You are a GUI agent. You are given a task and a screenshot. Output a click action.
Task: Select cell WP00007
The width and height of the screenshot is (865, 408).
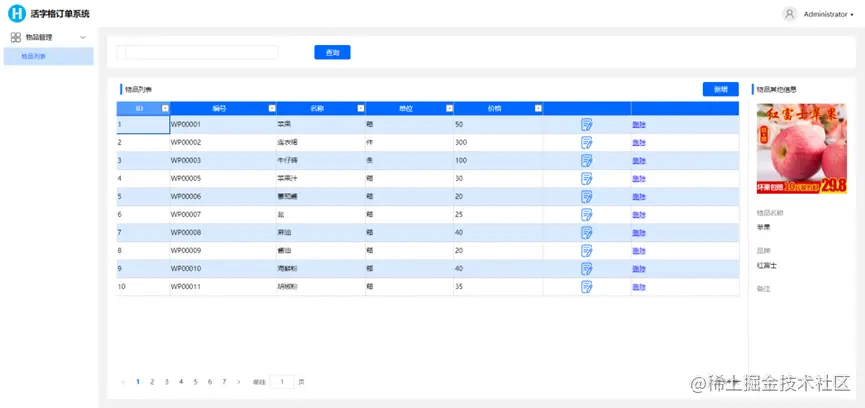[223, 214]
